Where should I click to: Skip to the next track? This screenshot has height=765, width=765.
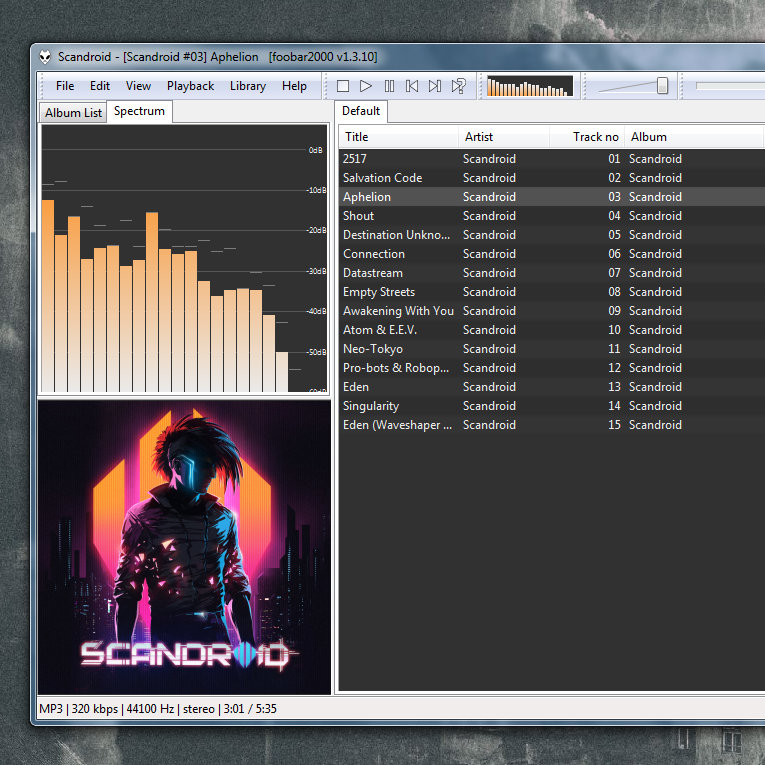(435, 86)
